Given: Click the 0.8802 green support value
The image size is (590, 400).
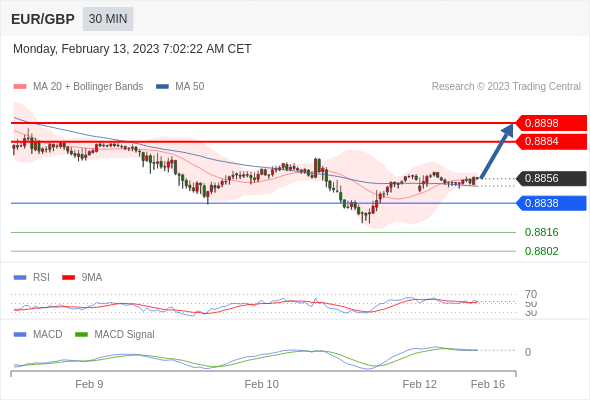Looking at the screenshot, I should pyautogui.click(x=541, y=251).
